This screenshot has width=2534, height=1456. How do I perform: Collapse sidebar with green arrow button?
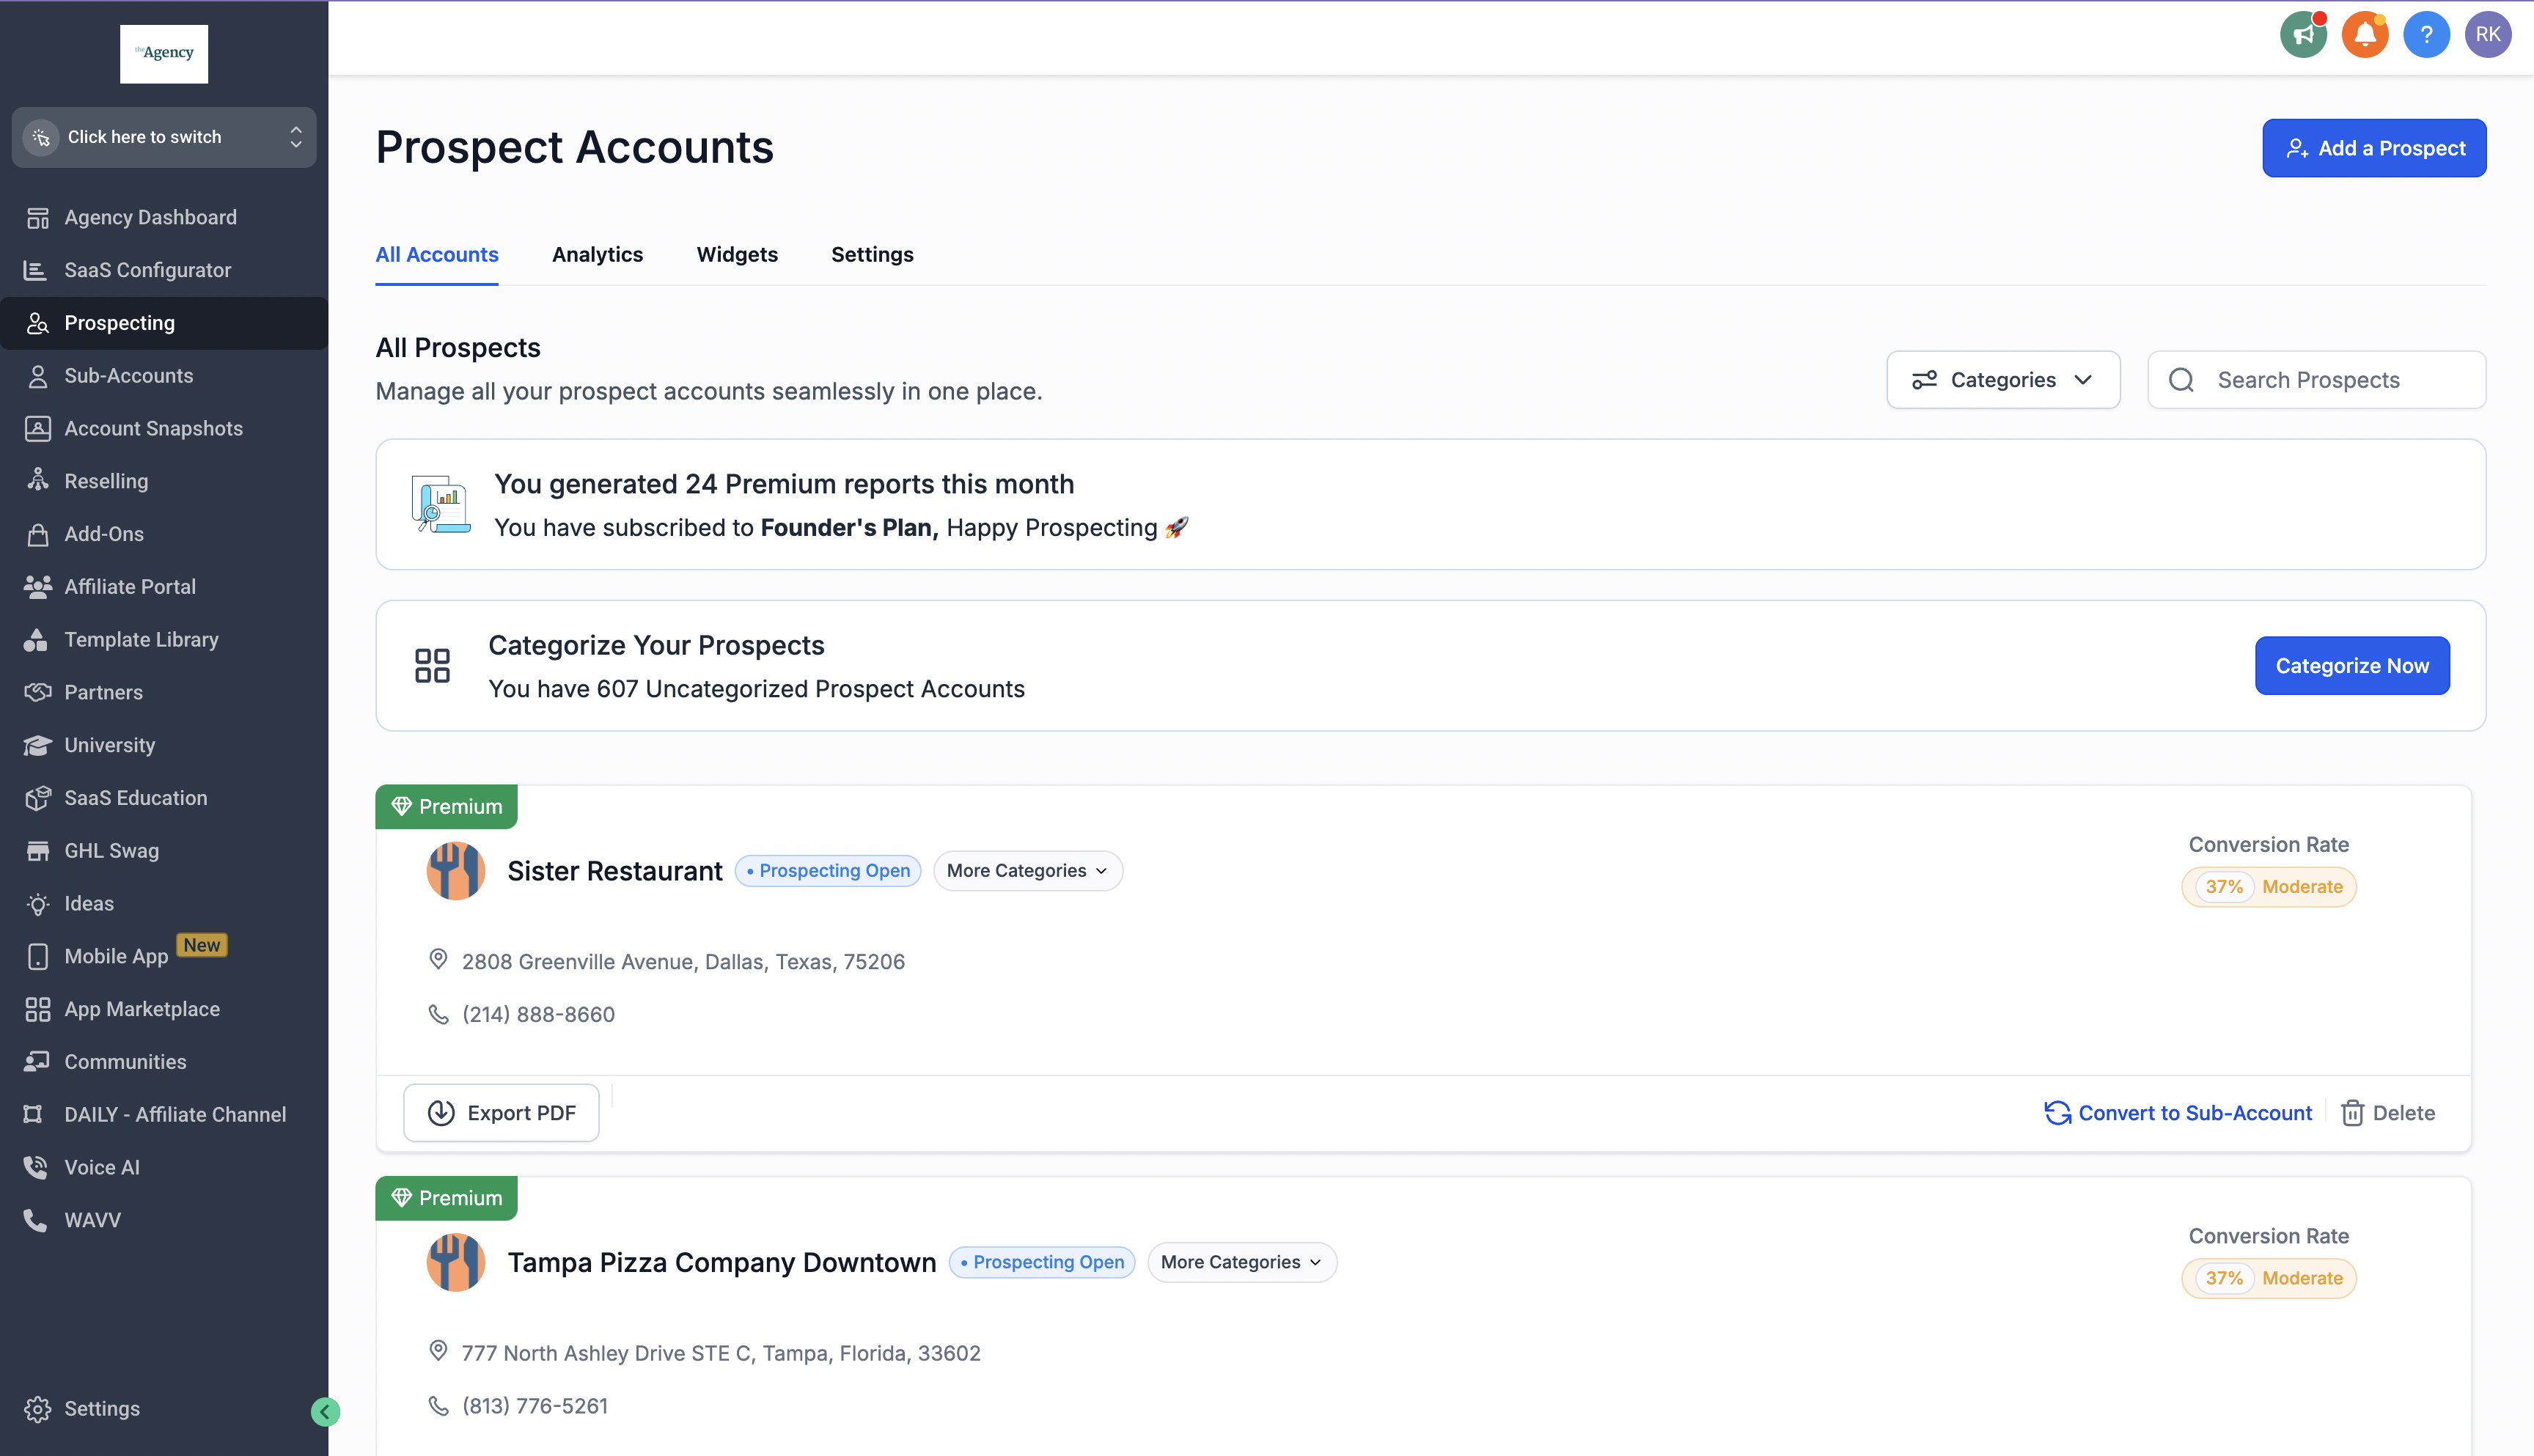(325, 1411)
